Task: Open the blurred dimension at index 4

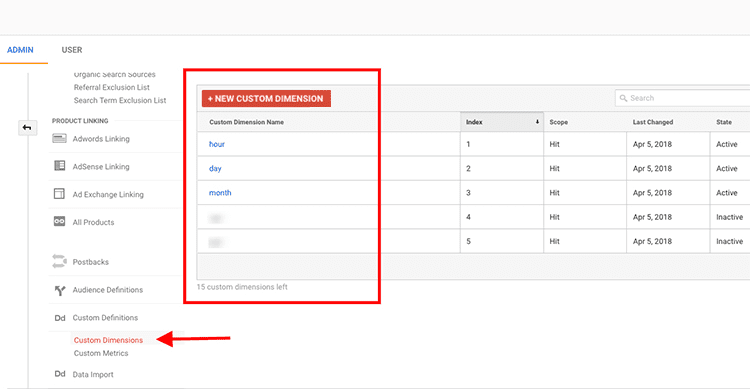Action: click(216, 218)
